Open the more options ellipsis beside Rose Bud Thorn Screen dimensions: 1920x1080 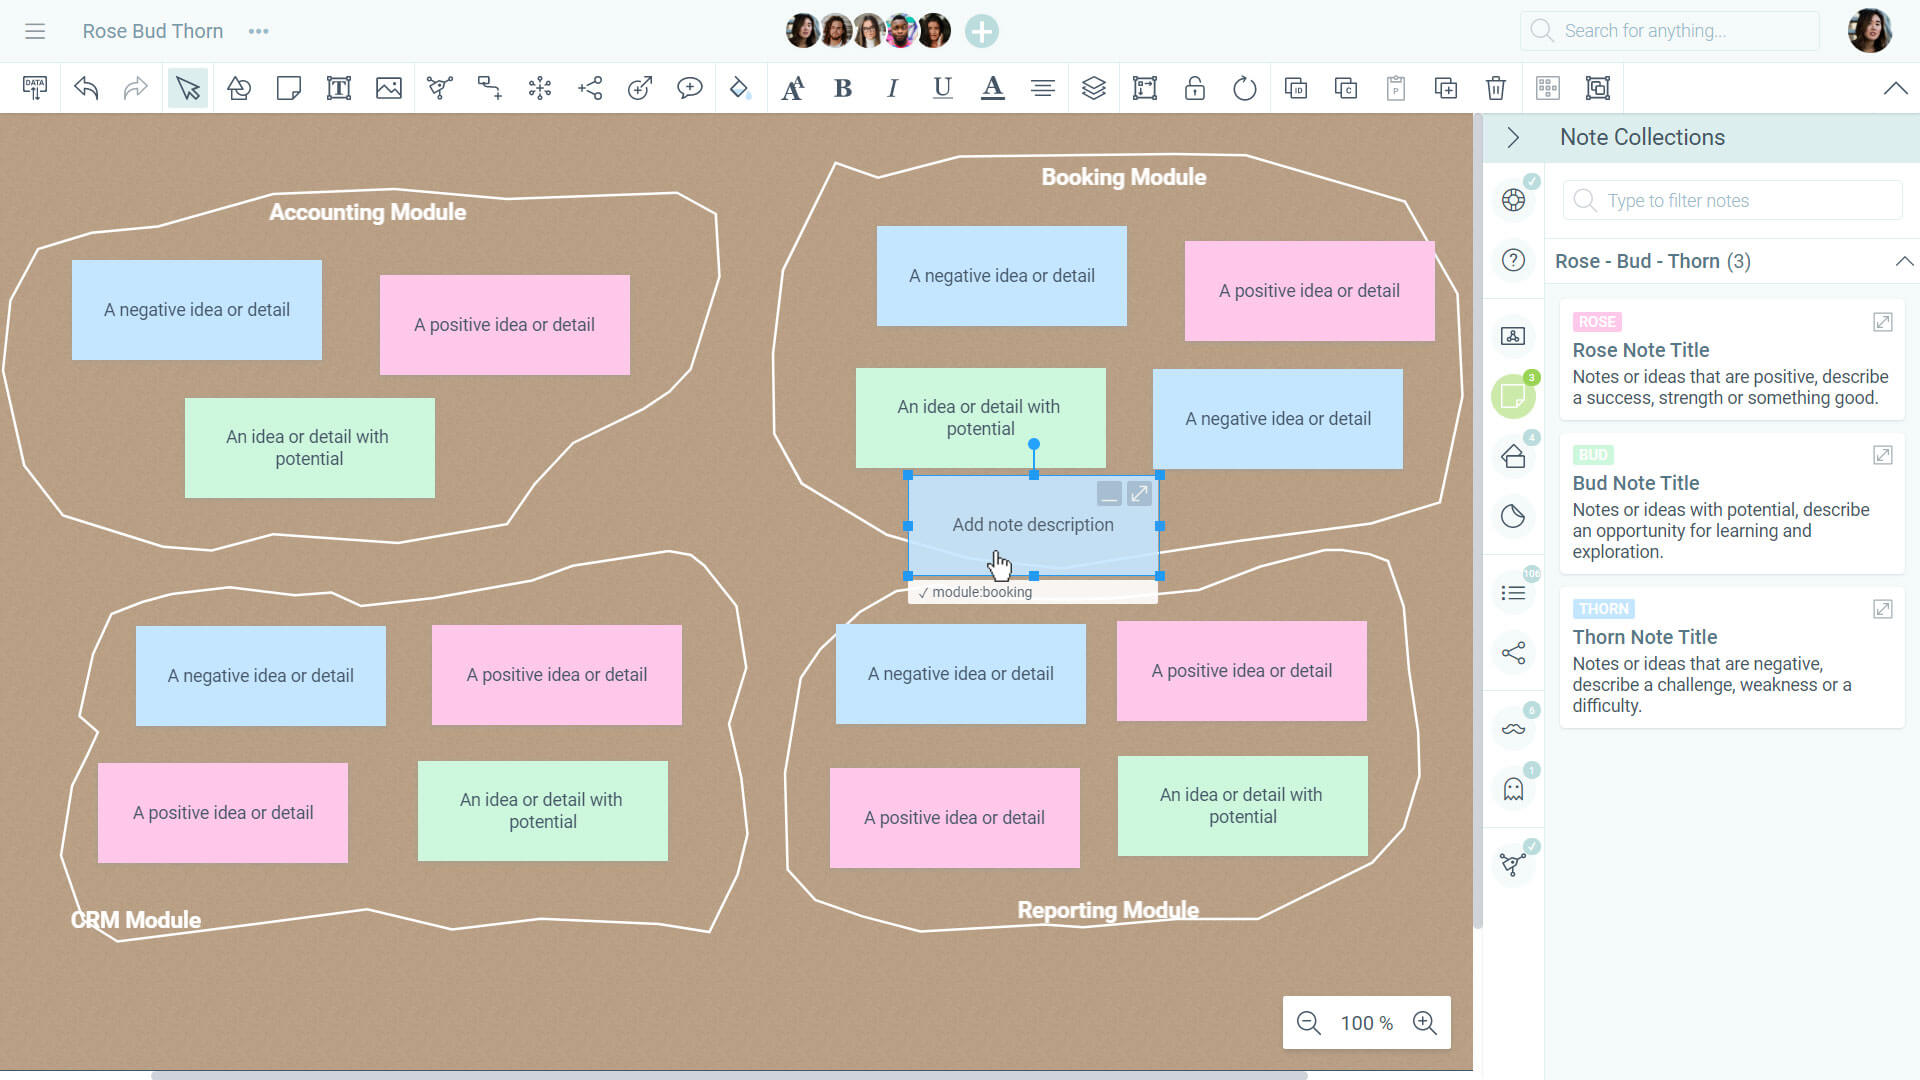pos(258,31)
